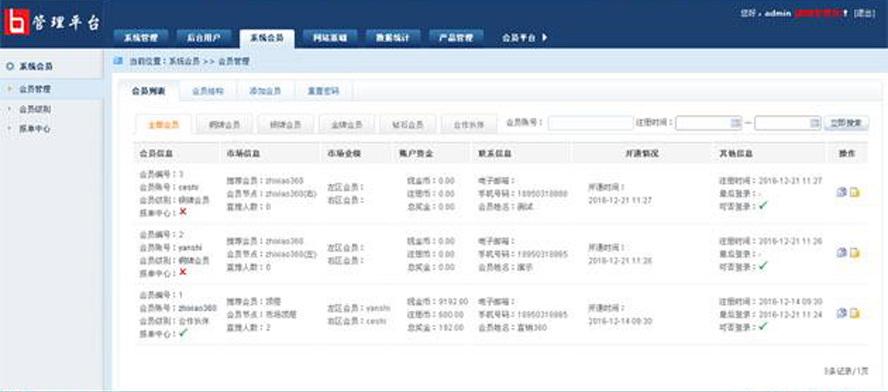
Task: Select 会员管理 in the left sidebar
Action: click(x=52, y=89)
